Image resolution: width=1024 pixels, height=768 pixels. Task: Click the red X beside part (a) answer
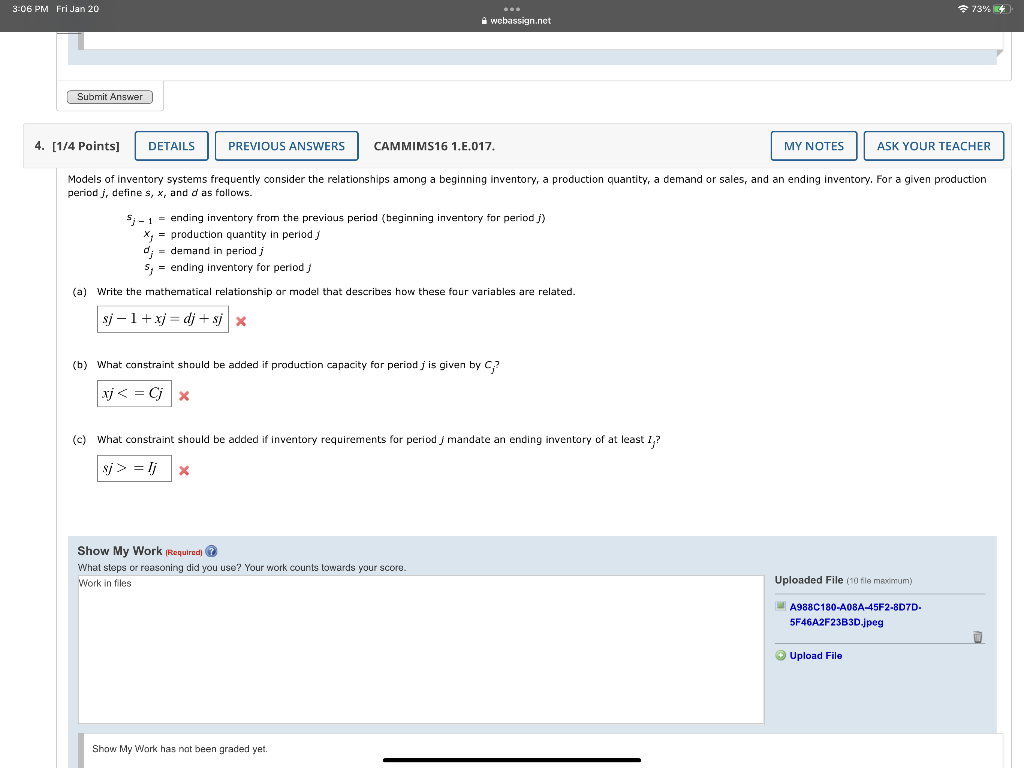(240, 320)
